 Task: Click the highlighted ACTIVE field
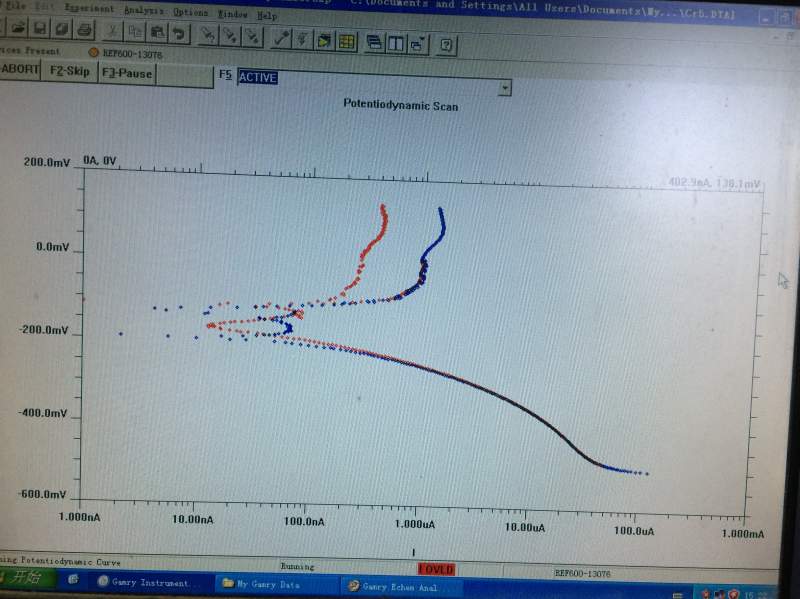(x=258, y=78)
